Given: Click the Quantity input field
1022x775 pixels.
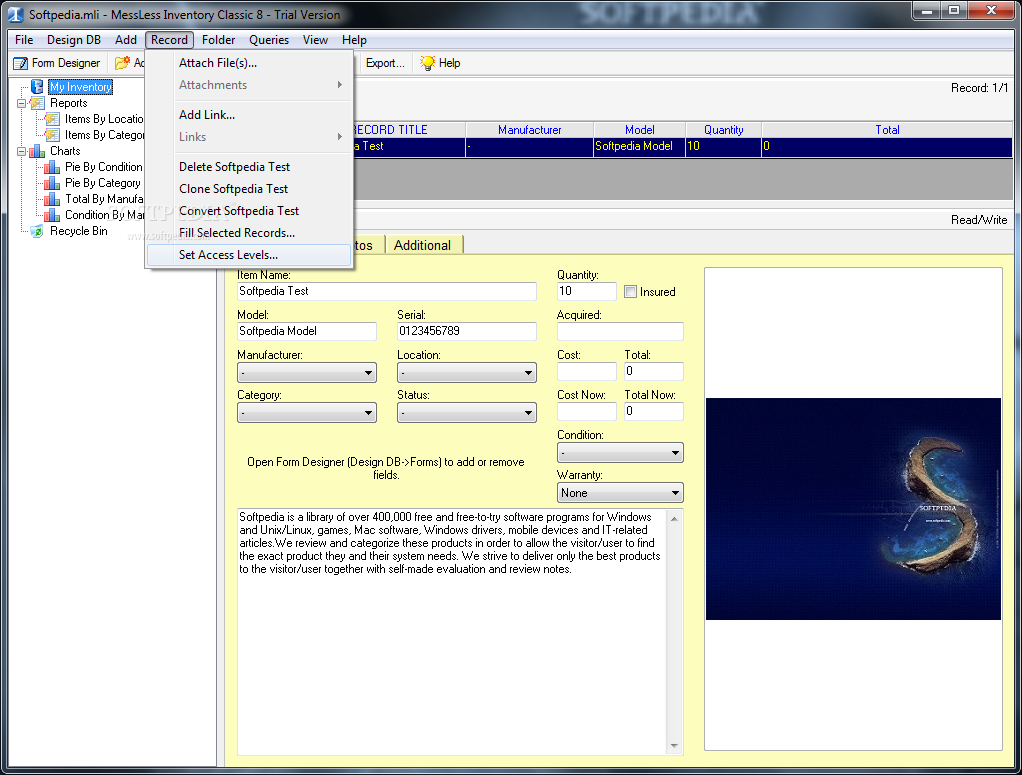Looking at the screenshot, I should 587,291.
